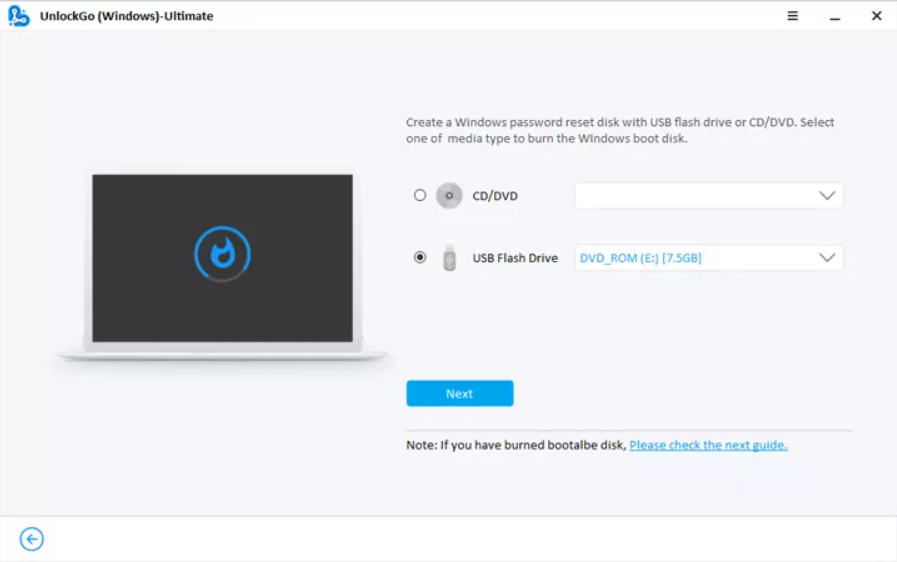897x562 pixels.
Task: Expand the CD/DVD drive dropdown arrow
Action: click(x=827, y=196)
